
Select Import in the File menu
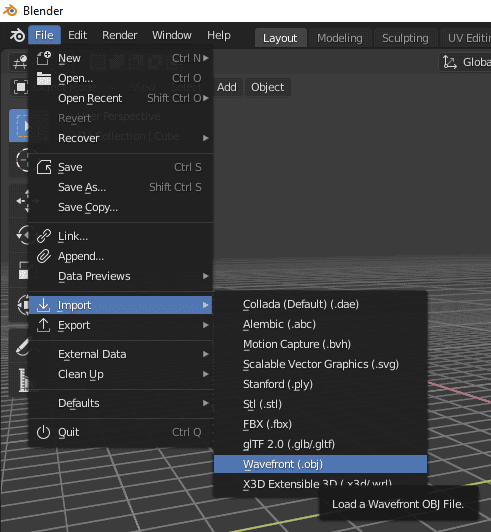(x=120, y=305)
